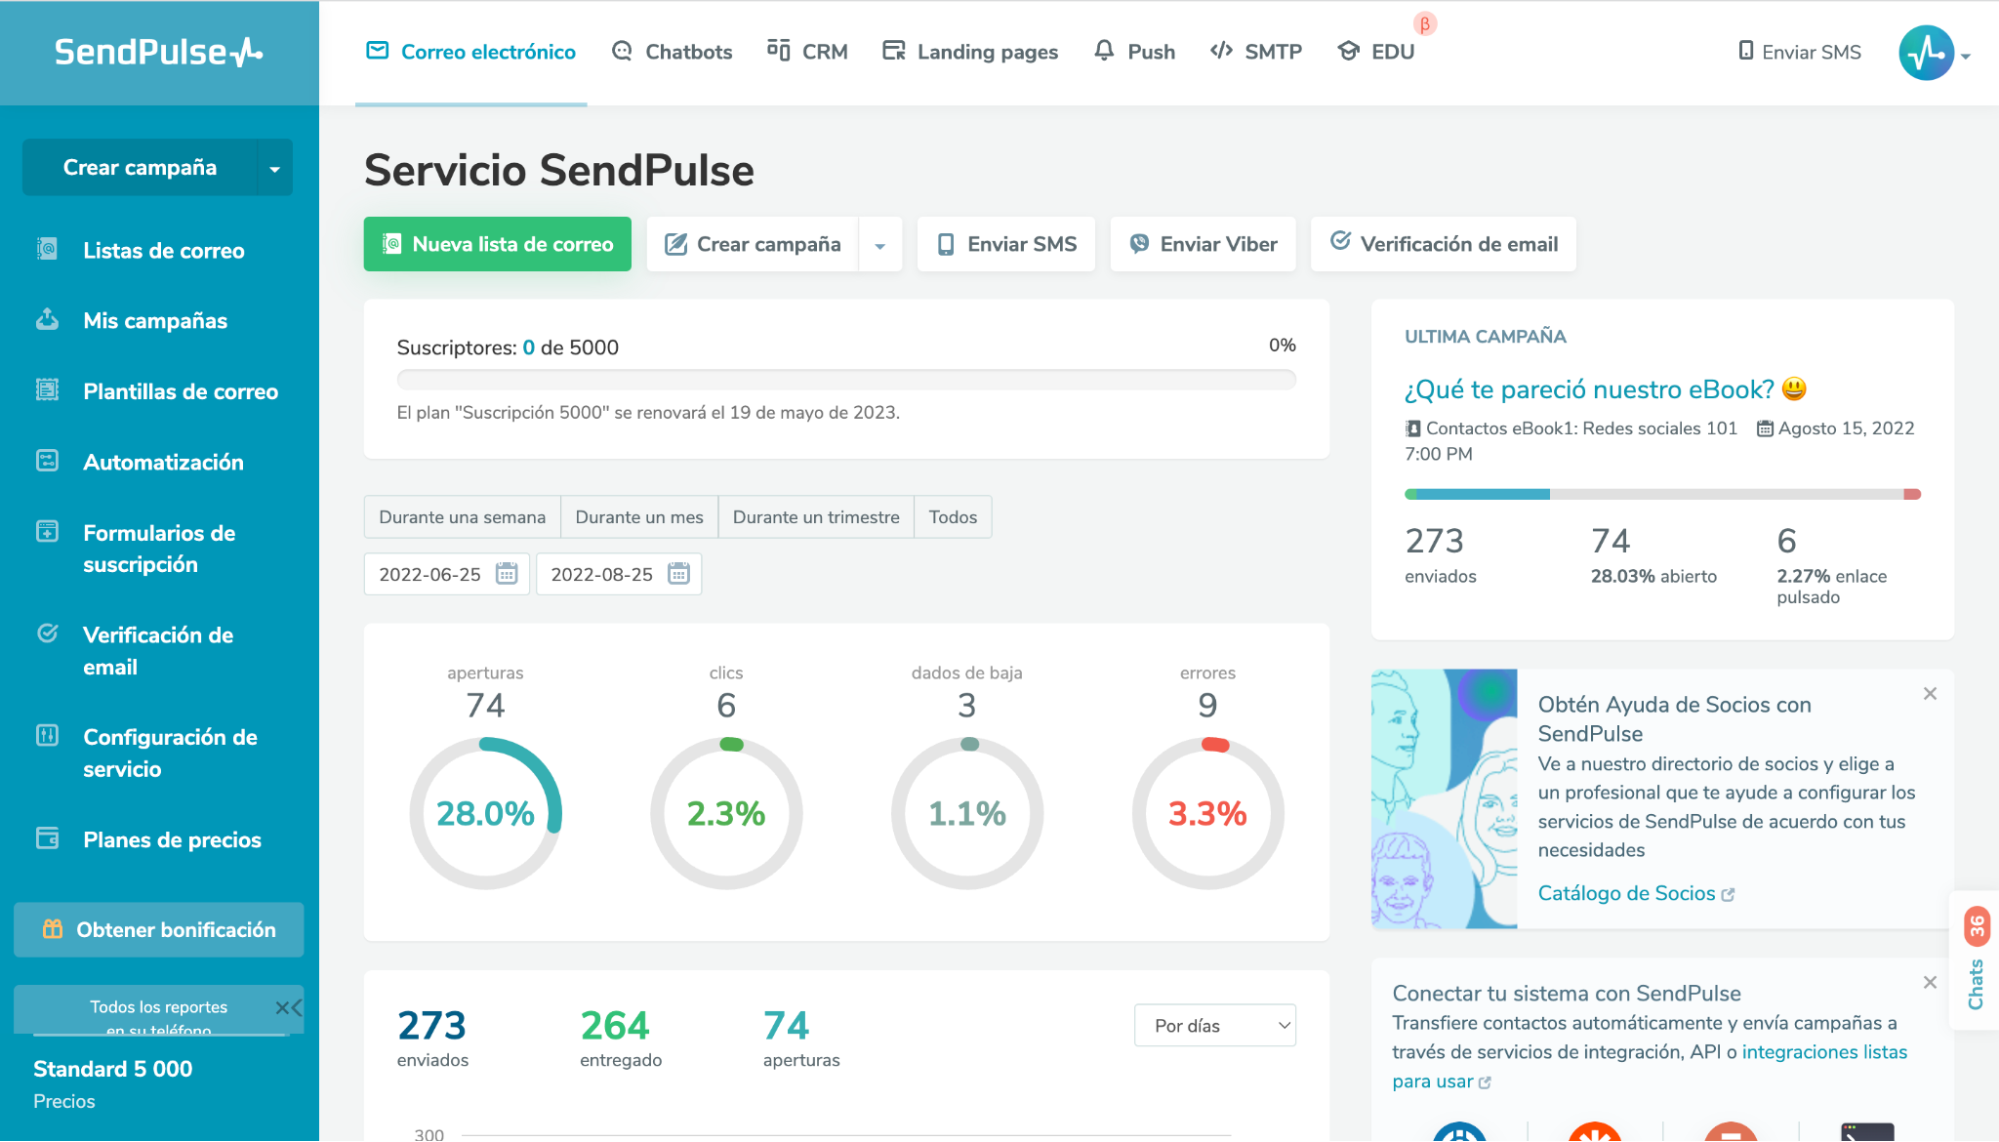This screenshot has width=1999, height=1142.
Task: Click the Automatización icon
Action: coord(47,460)
